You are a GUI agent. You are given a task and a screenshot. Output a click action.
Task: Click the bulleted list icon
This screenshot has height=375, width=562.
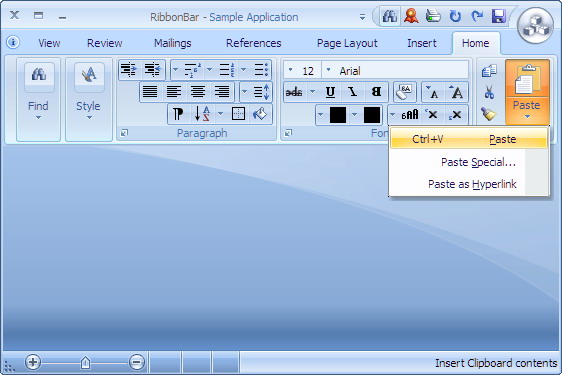pos(261,70)
